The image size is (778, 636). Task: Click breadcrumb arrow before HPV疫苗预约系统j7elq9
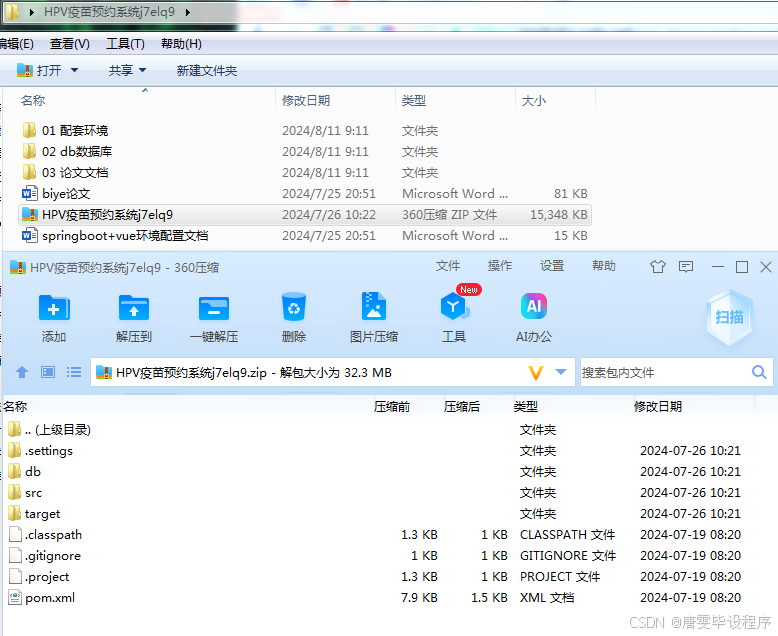click(32, 12)
